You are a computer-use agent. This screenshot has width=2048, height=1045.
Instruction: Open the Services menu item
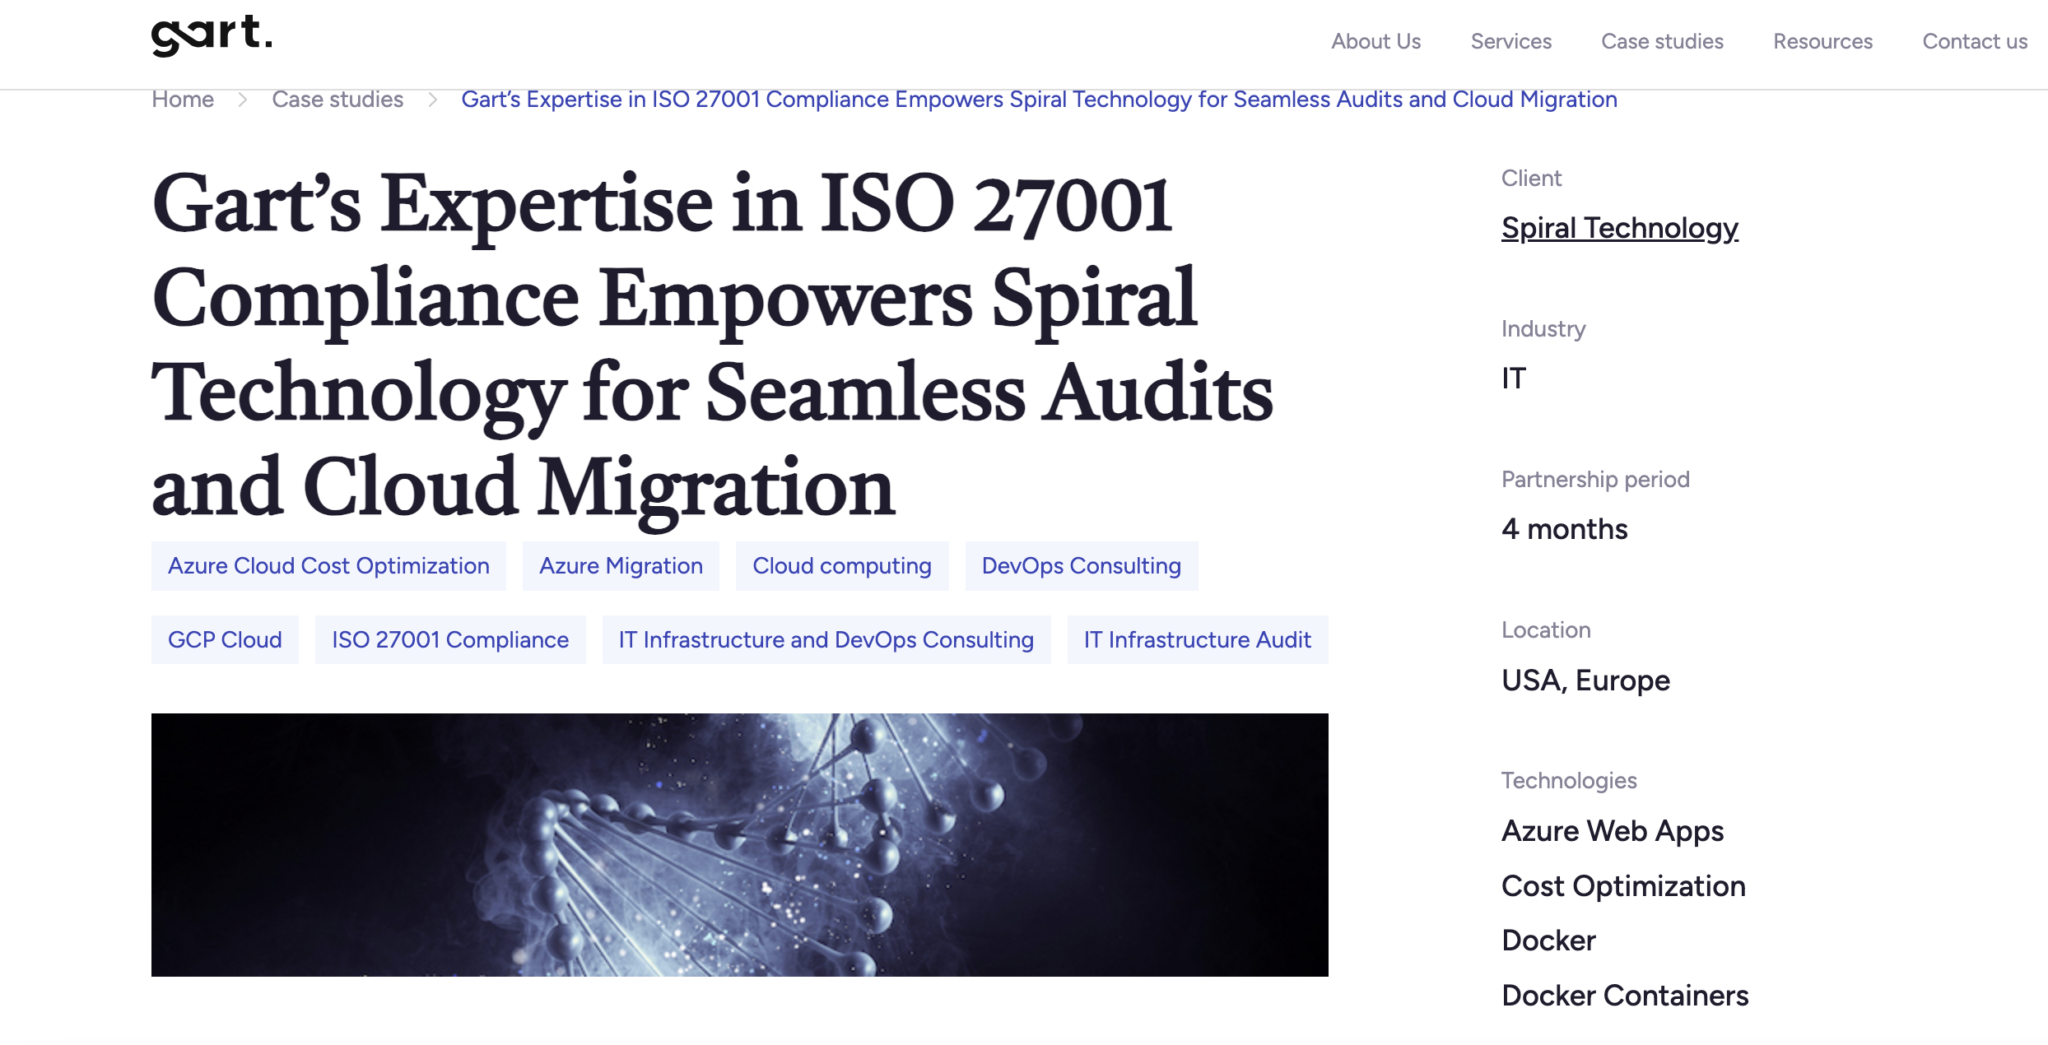tap(1510, 42)
